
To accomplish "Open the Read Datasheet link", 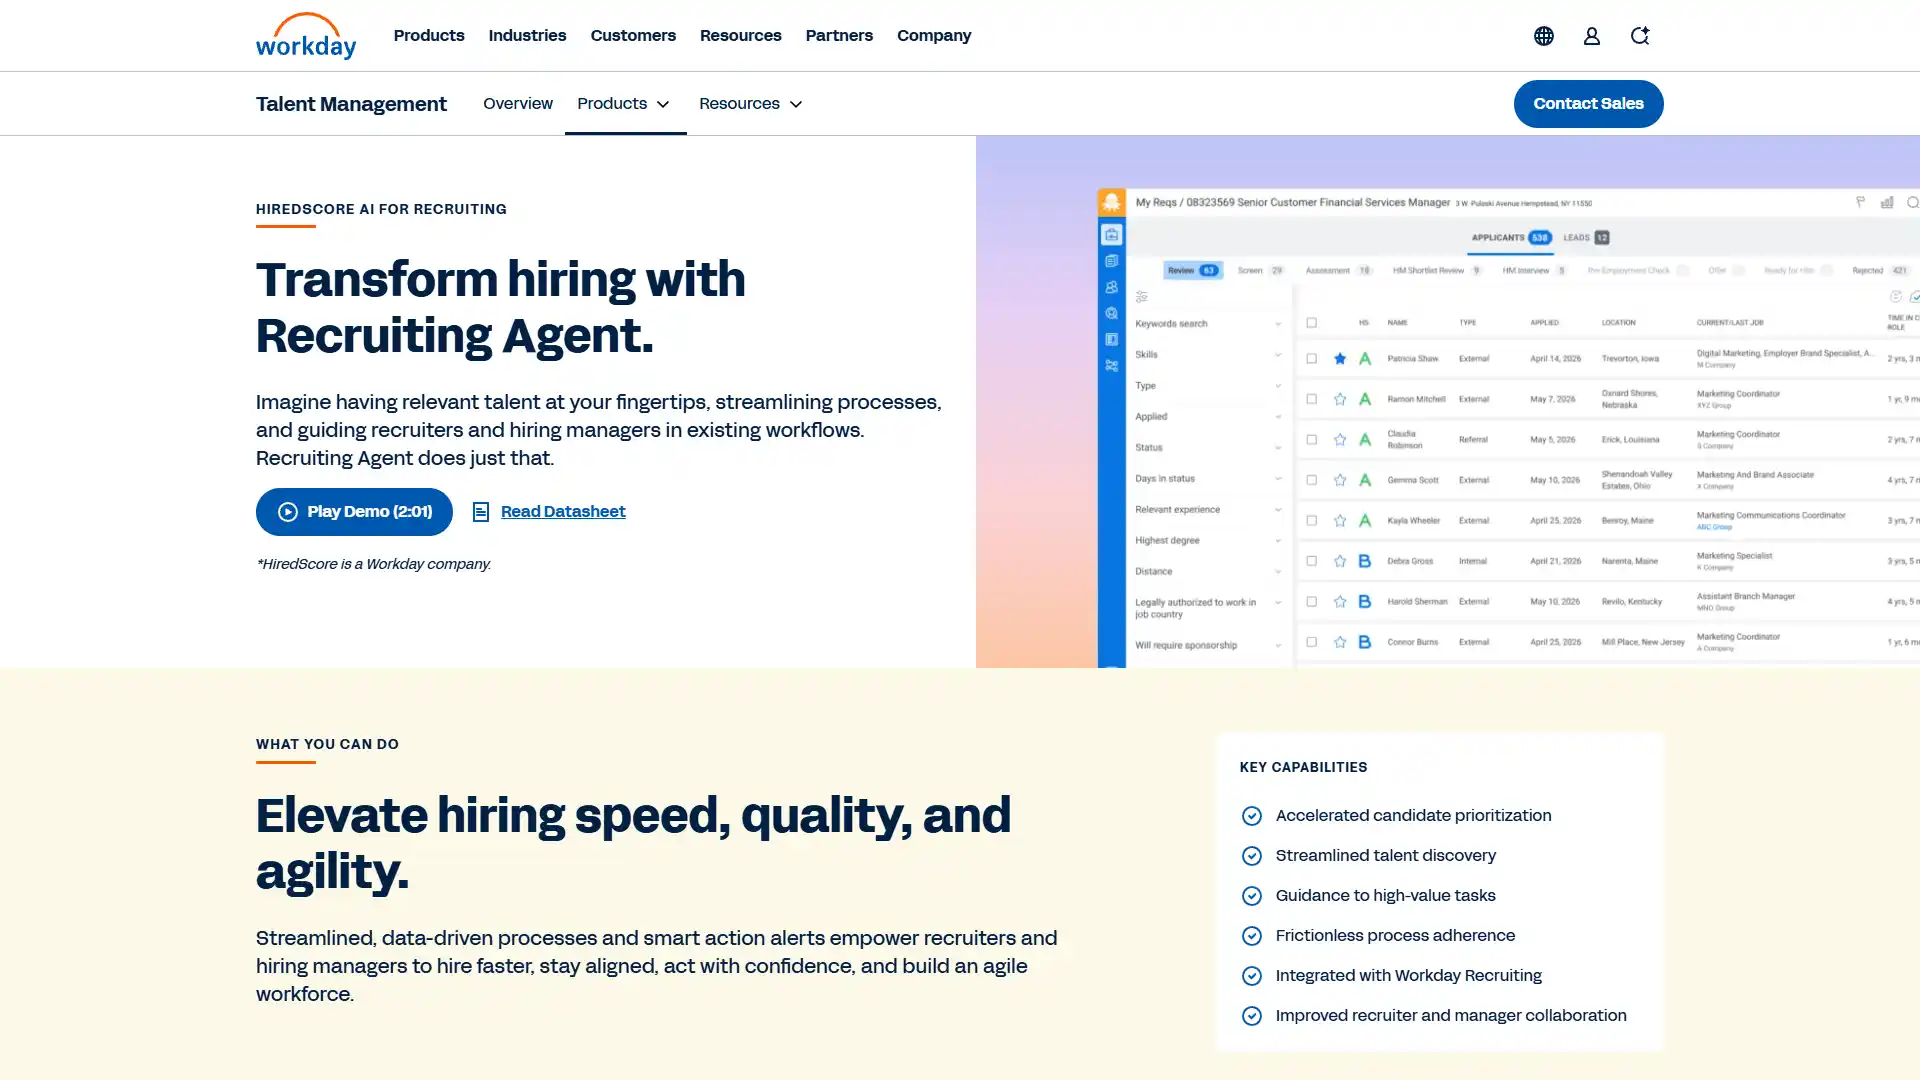I will click(x=563, y=512).
